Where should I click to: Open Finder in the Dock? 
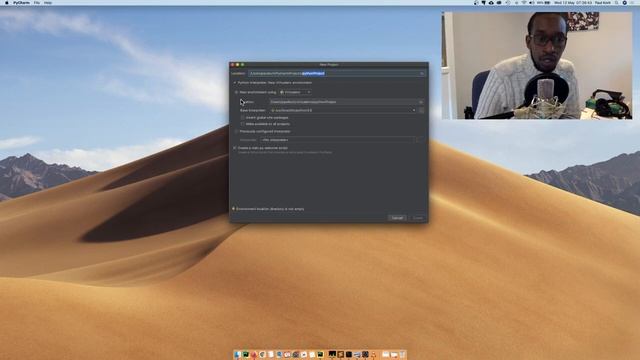238,355
